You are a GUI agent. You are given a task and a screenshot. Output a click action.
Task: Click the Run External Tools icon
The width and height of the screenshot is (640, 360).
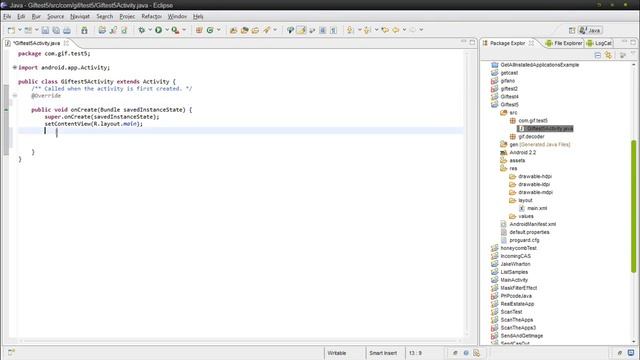tap(175, 30)
